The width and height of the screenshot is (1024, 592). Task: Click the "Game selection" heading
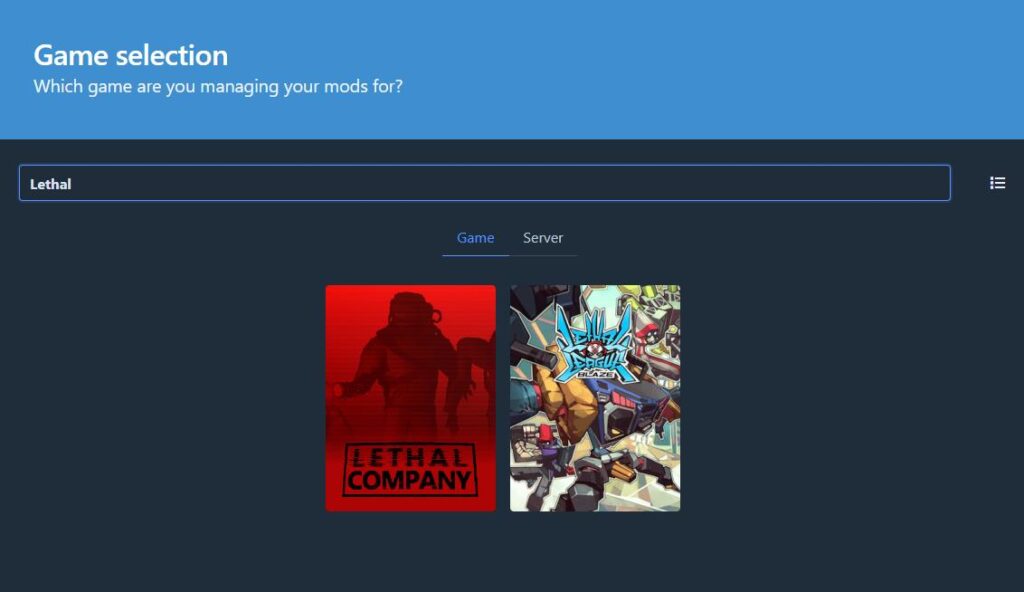[x=131, y=55]
